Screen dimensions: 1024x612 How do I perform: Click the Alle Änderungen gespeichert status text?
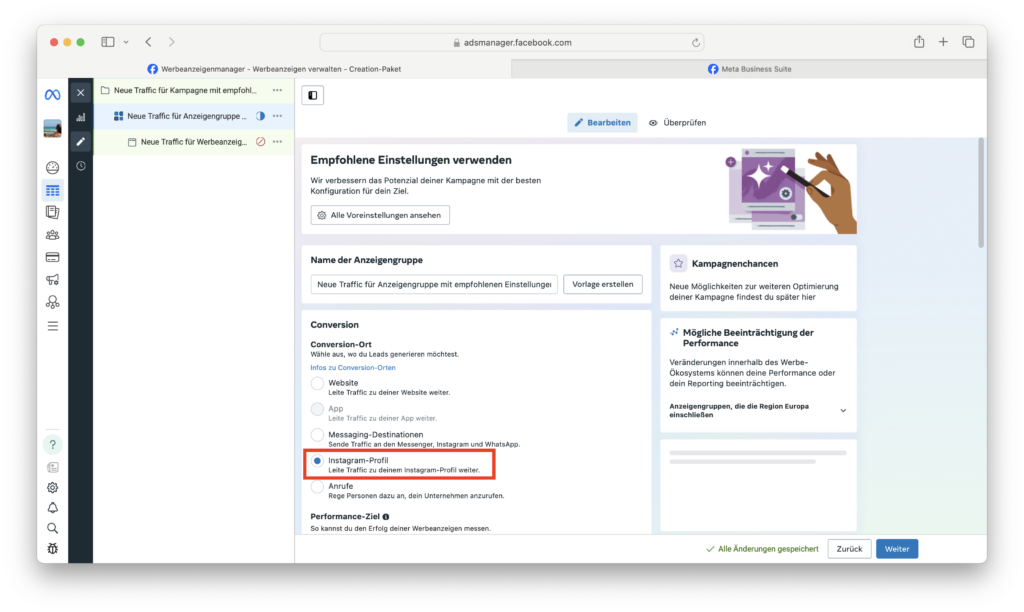click(768, 549)
